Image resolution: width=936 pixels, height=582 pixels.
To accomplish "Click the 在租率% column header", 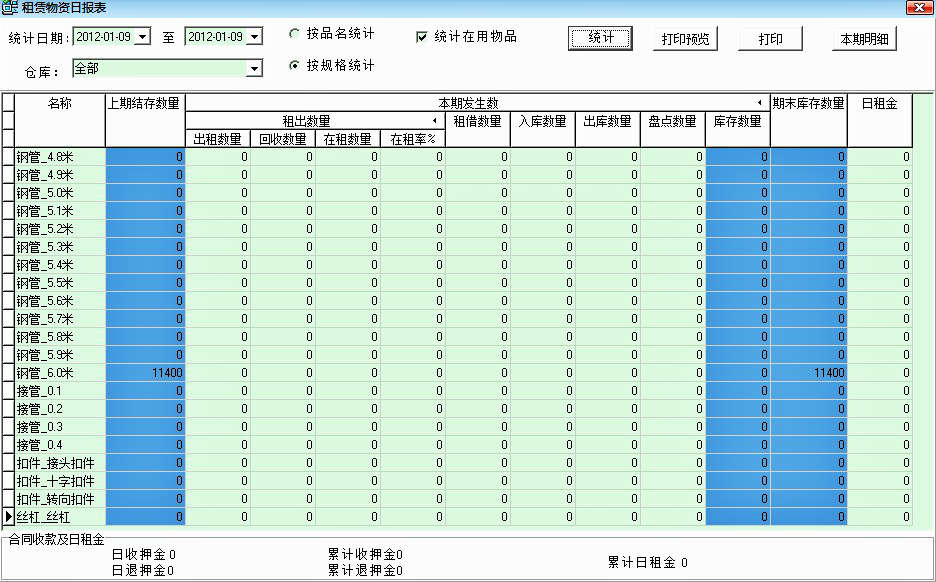I will [413, 139].
